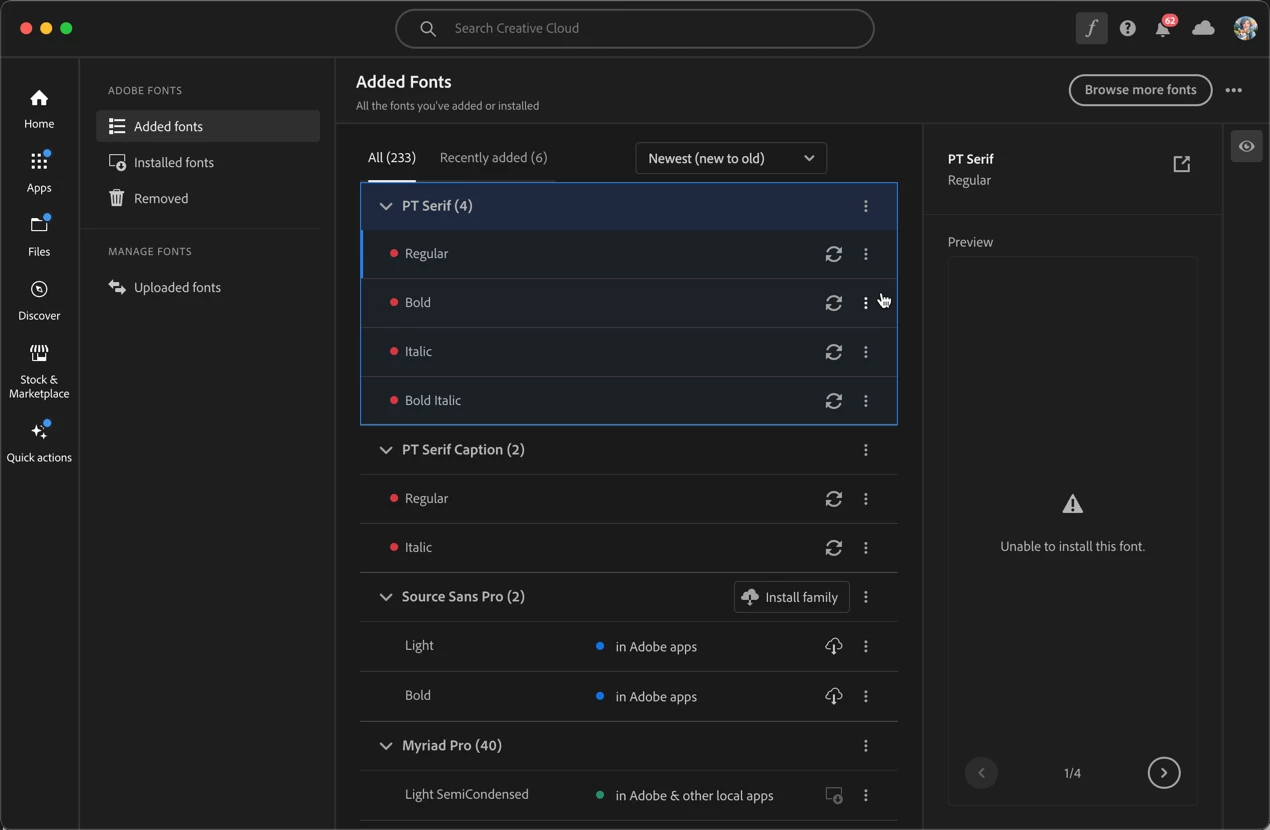Select Installed fonts in sidebar
Viewport: 1270px width, 830px height.
[x=208, y=162]
